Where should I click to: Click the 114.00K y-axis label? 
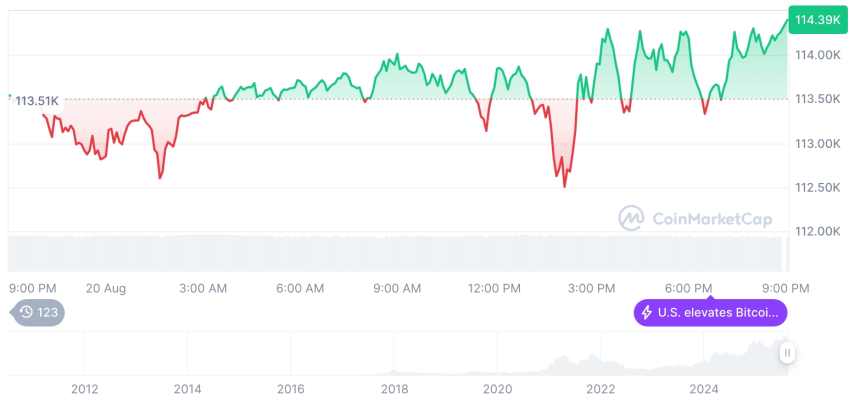816,55
